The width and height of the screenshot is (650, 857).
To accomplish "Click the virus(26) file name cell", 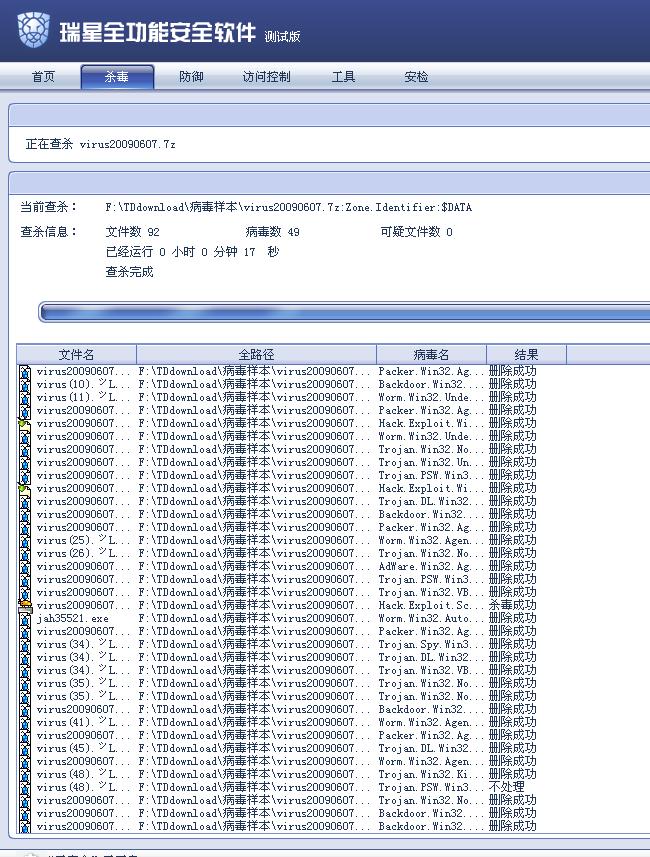I will click(84, 554).
